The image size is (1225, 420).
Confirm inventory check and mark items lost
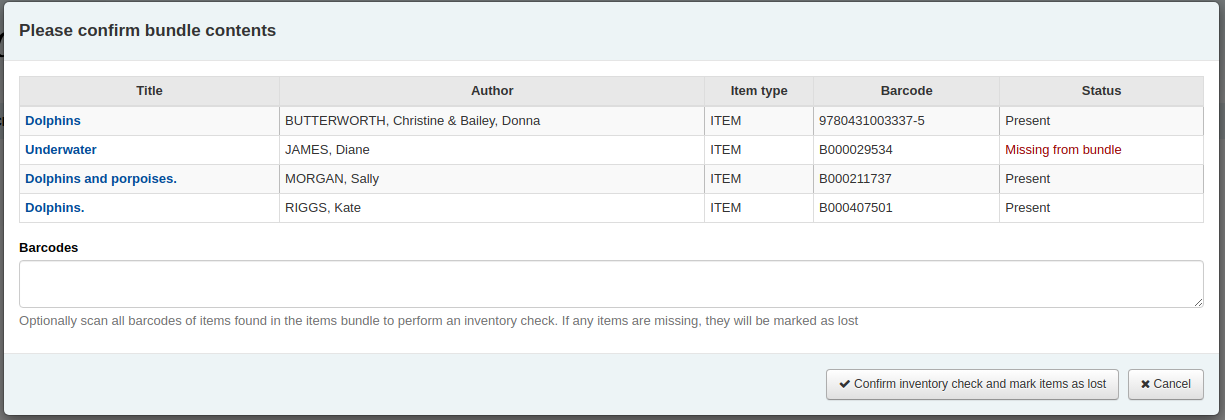(x=972, y=384)
